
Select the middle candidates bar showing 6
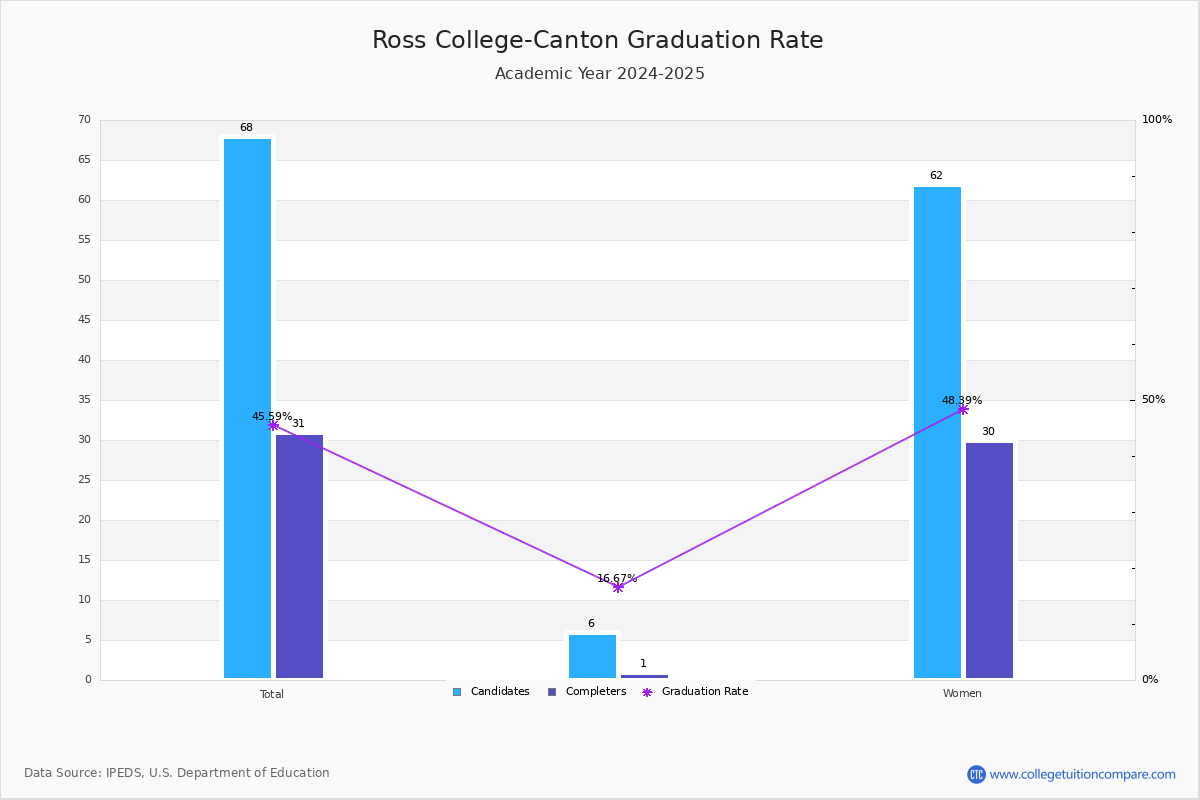tap(592, 656)
